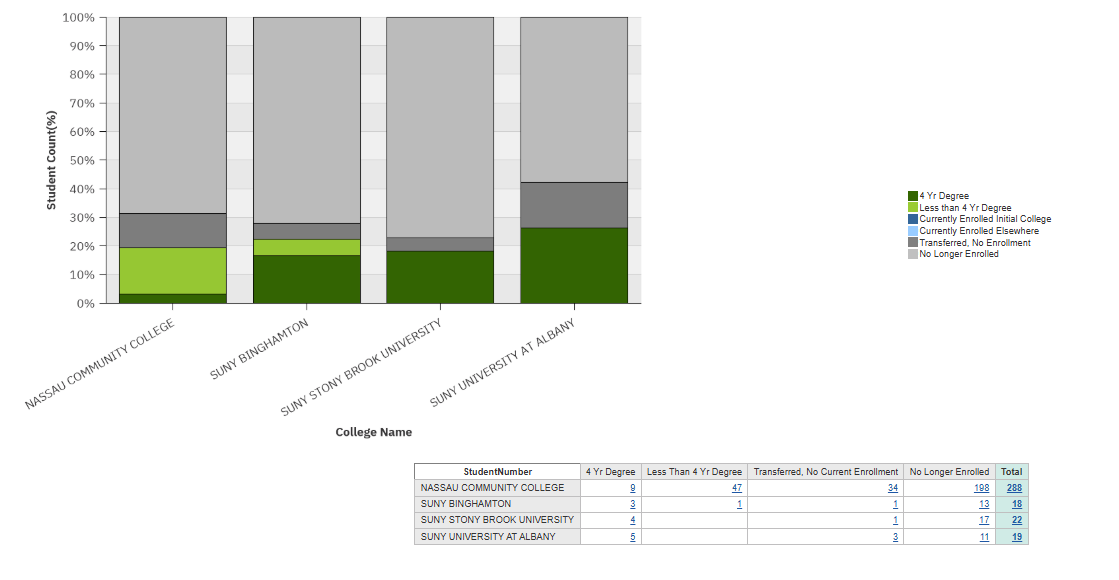
Task: Click Binghamton bar's dark green 4 Yr Degree segment
Action: pos(307,280)
